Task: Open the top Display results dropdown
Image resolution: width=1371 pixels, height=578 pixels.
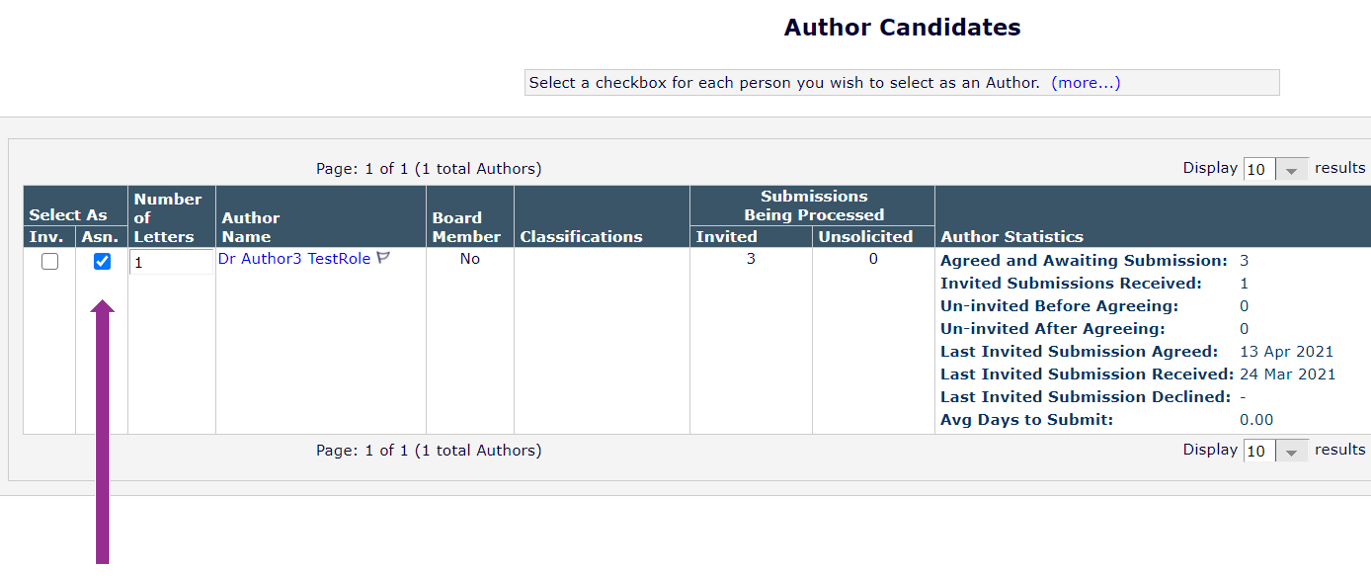Action: (x=1276, y=170)
